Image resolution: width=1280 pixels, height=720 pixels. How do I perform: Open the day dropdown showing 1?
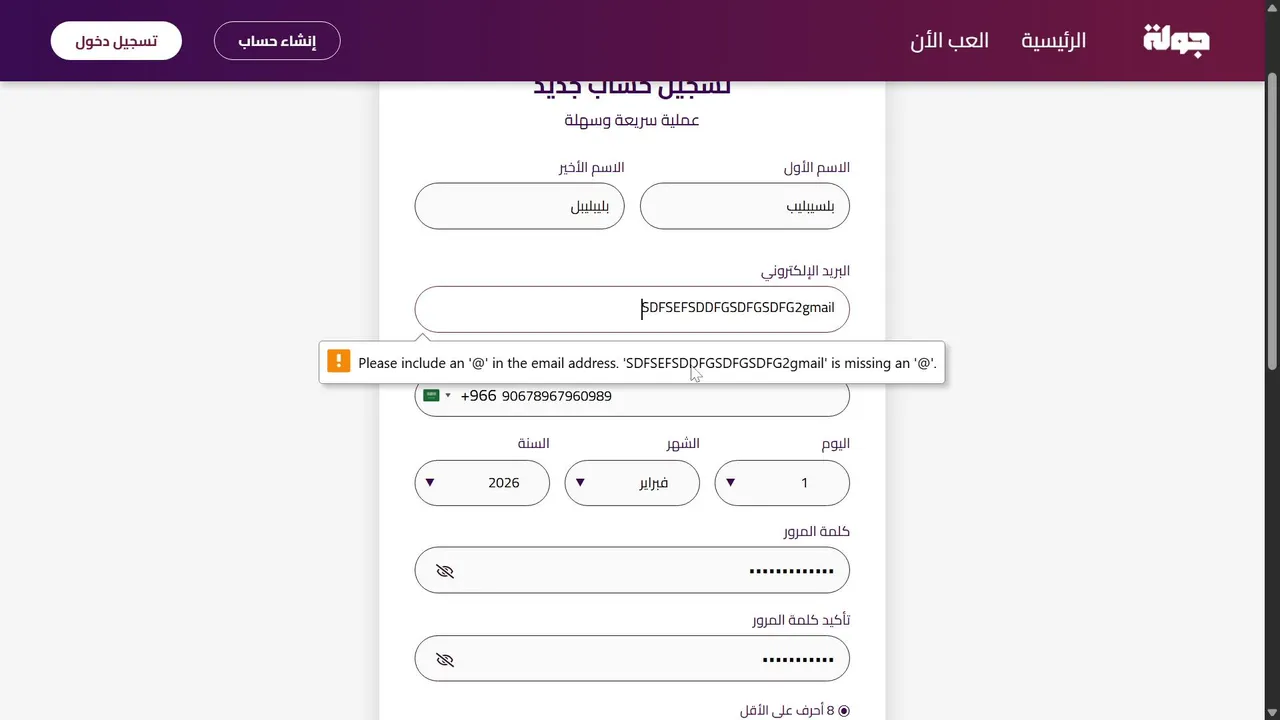click(x=782, y=483)
